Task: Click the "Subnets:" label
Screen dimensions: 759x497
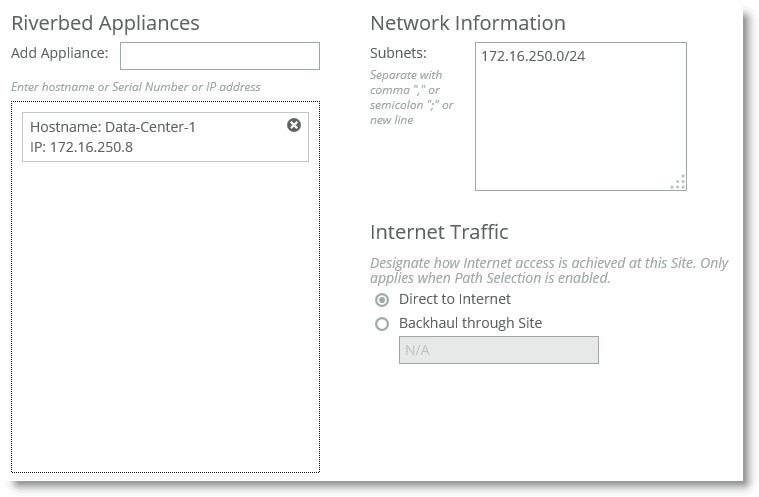Action: 398,53
